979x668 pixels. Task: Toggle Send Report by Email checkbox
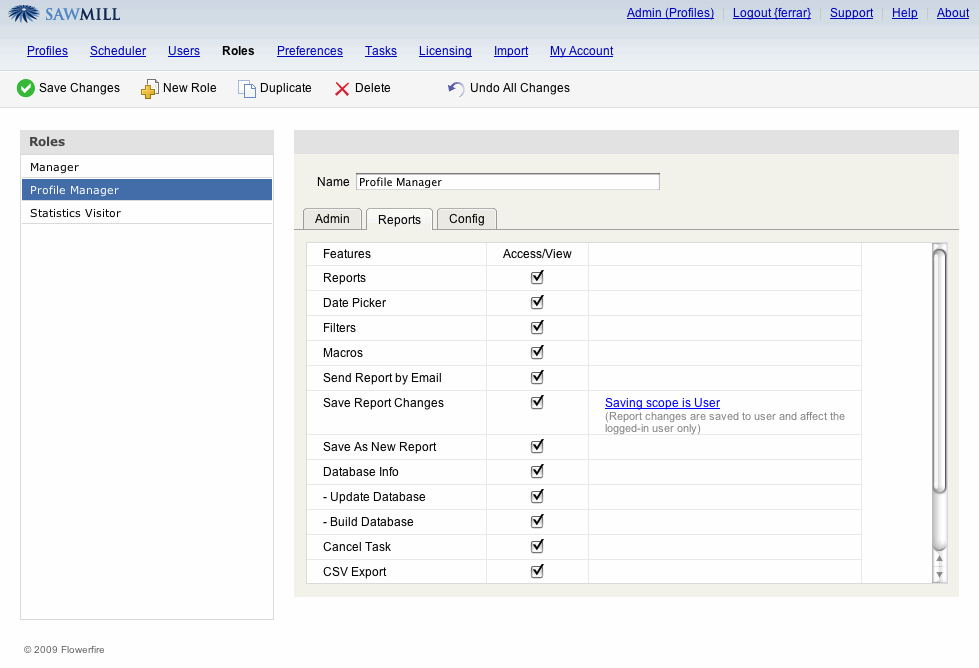pos(537,377)
